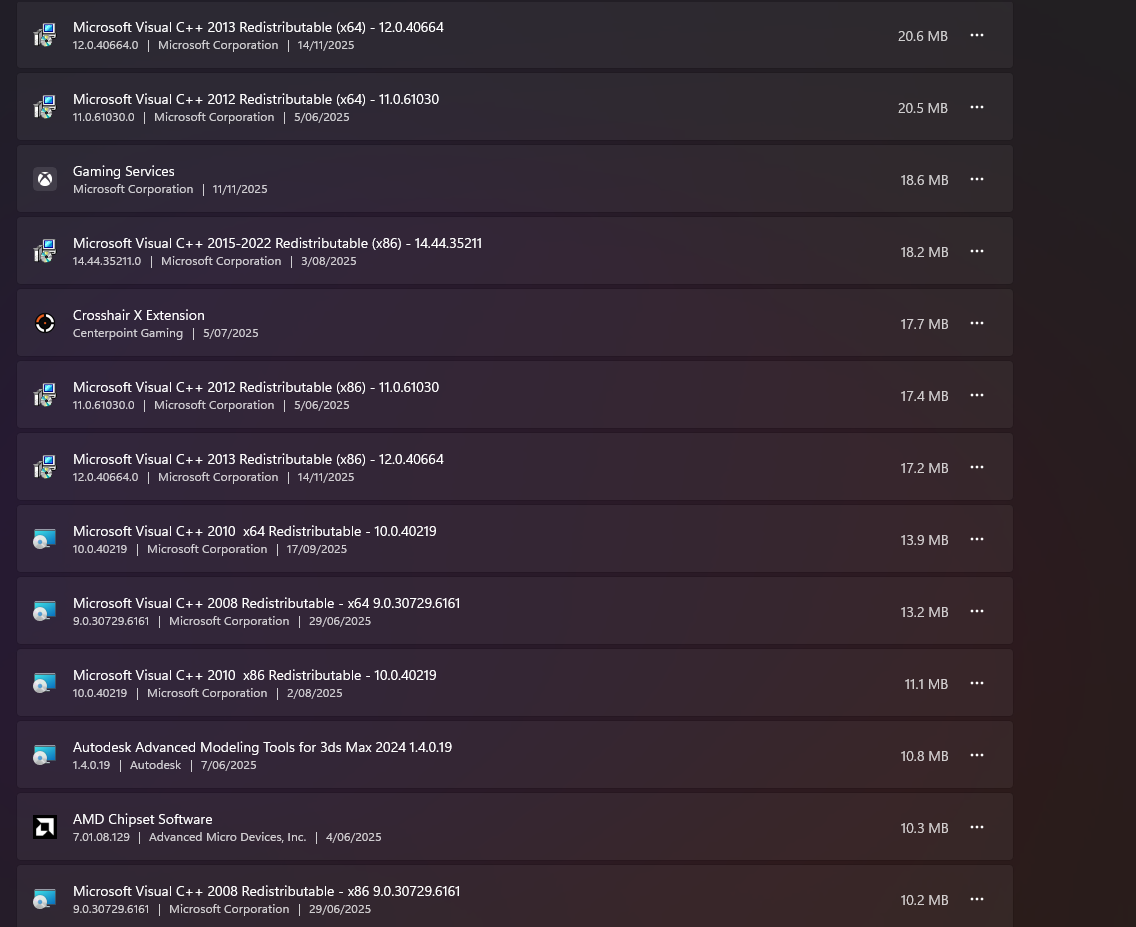Click the Gaming Services Xbox icon
The height and width of the screenshot is (927, 1136).
tap(45, 180)
